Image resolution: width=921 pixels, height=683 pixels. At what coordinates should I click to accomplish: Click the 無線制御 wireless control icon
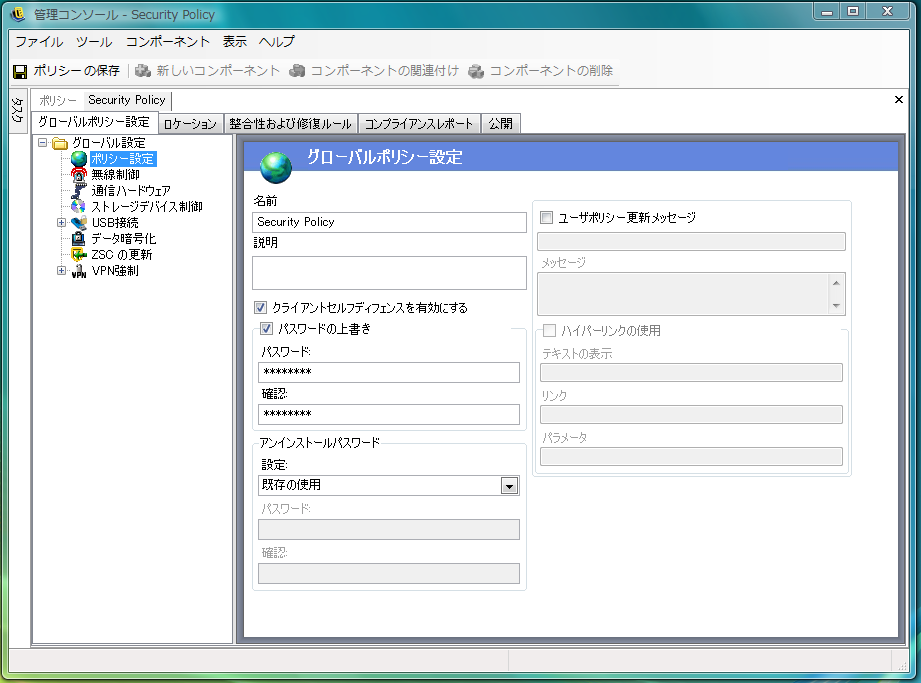79,174
